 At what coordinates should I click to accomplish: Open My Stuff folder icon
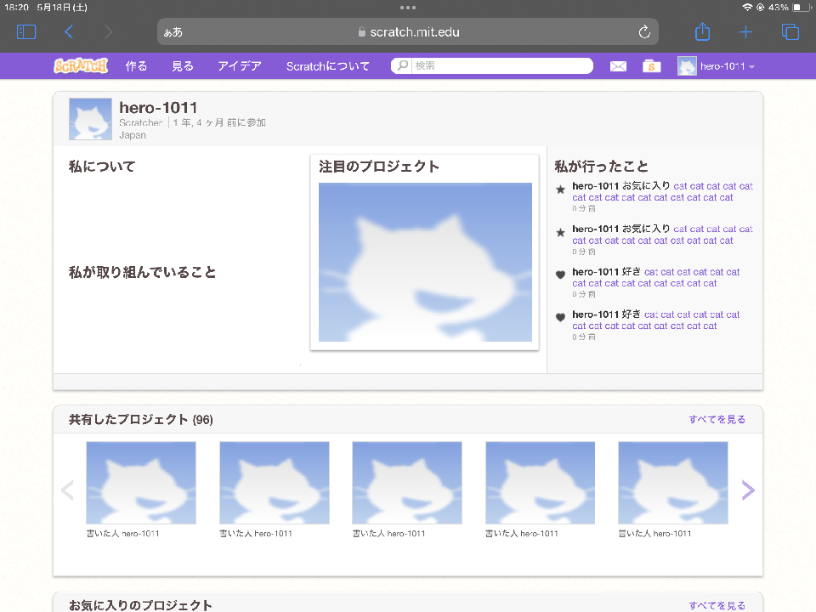point(651,66)
